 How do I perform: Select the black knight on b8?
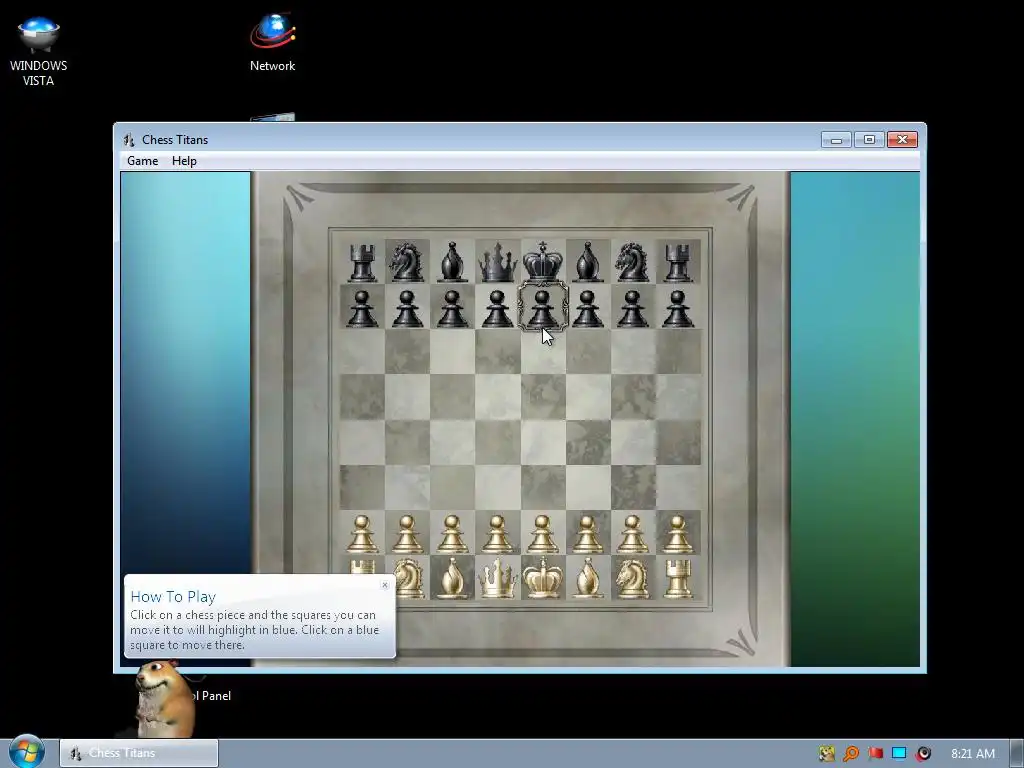coord(407,262)
